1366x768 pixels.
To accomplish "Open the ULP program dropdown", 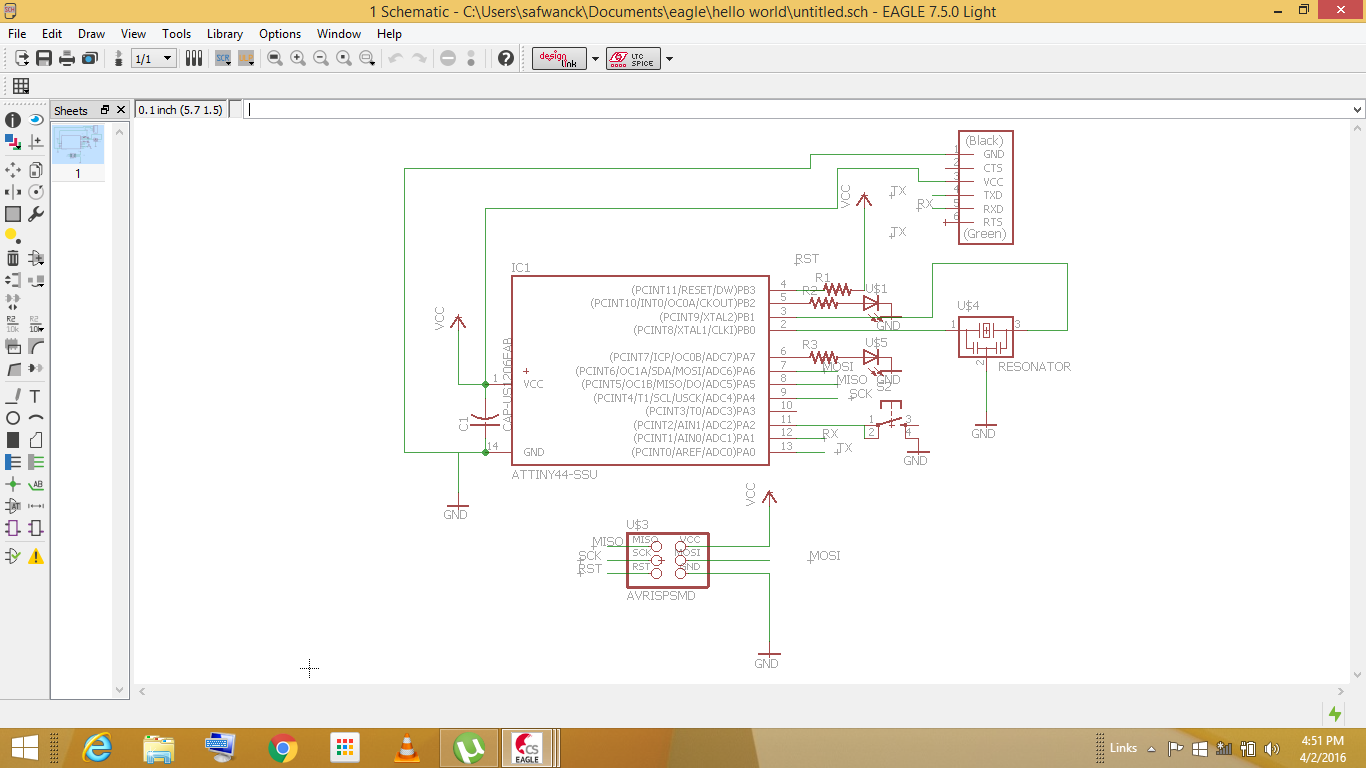I will click(246, 58).
